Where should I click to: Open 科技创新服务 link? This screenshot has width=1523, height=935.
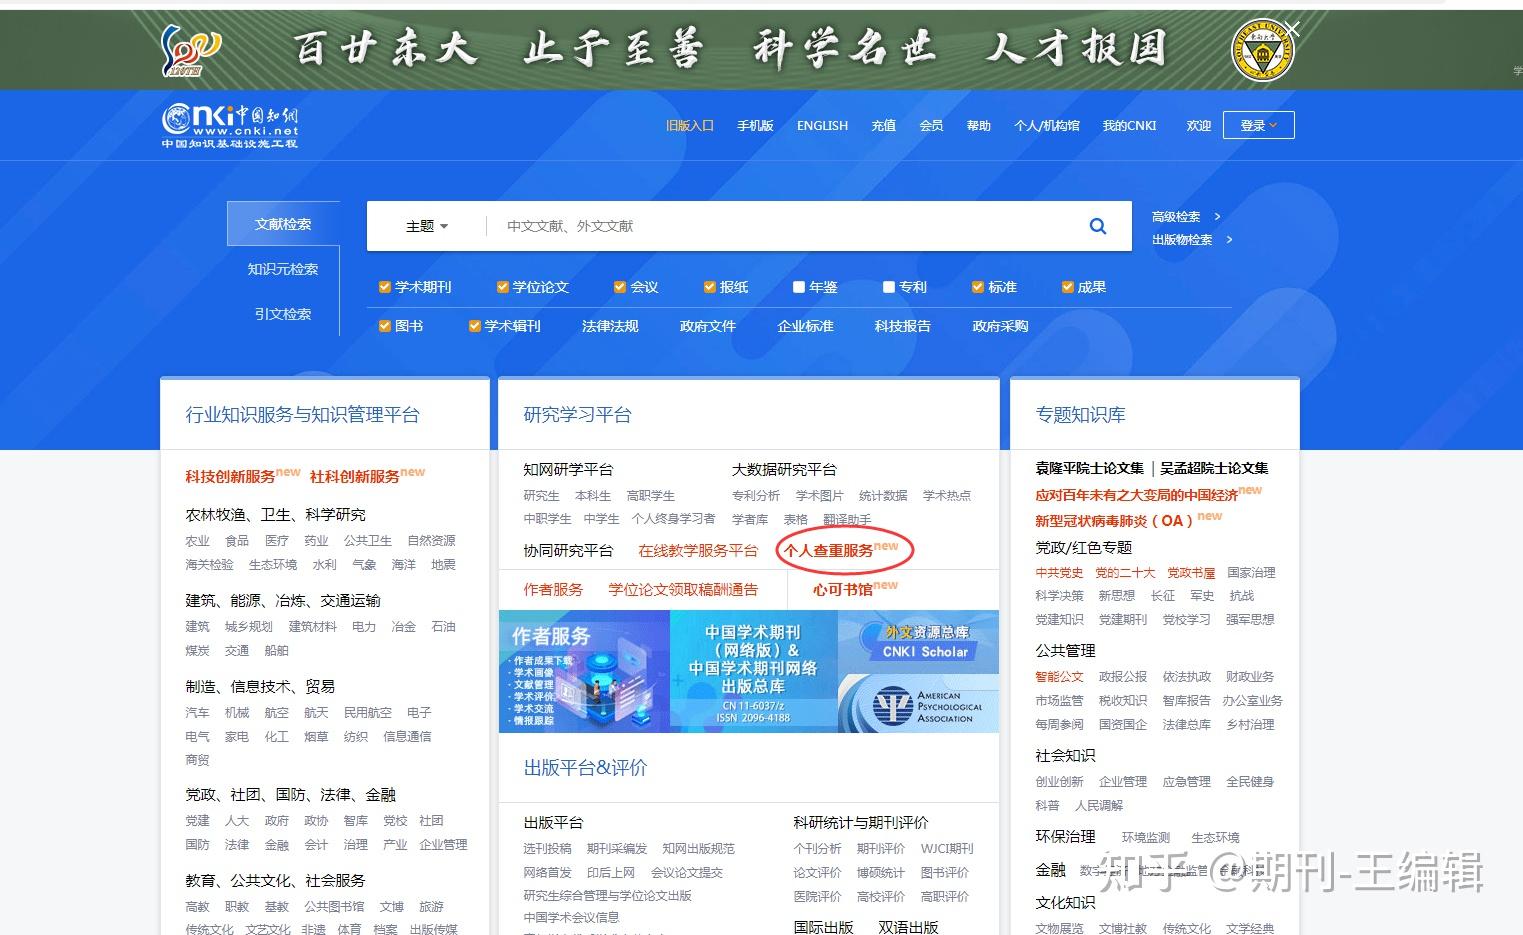230,477
